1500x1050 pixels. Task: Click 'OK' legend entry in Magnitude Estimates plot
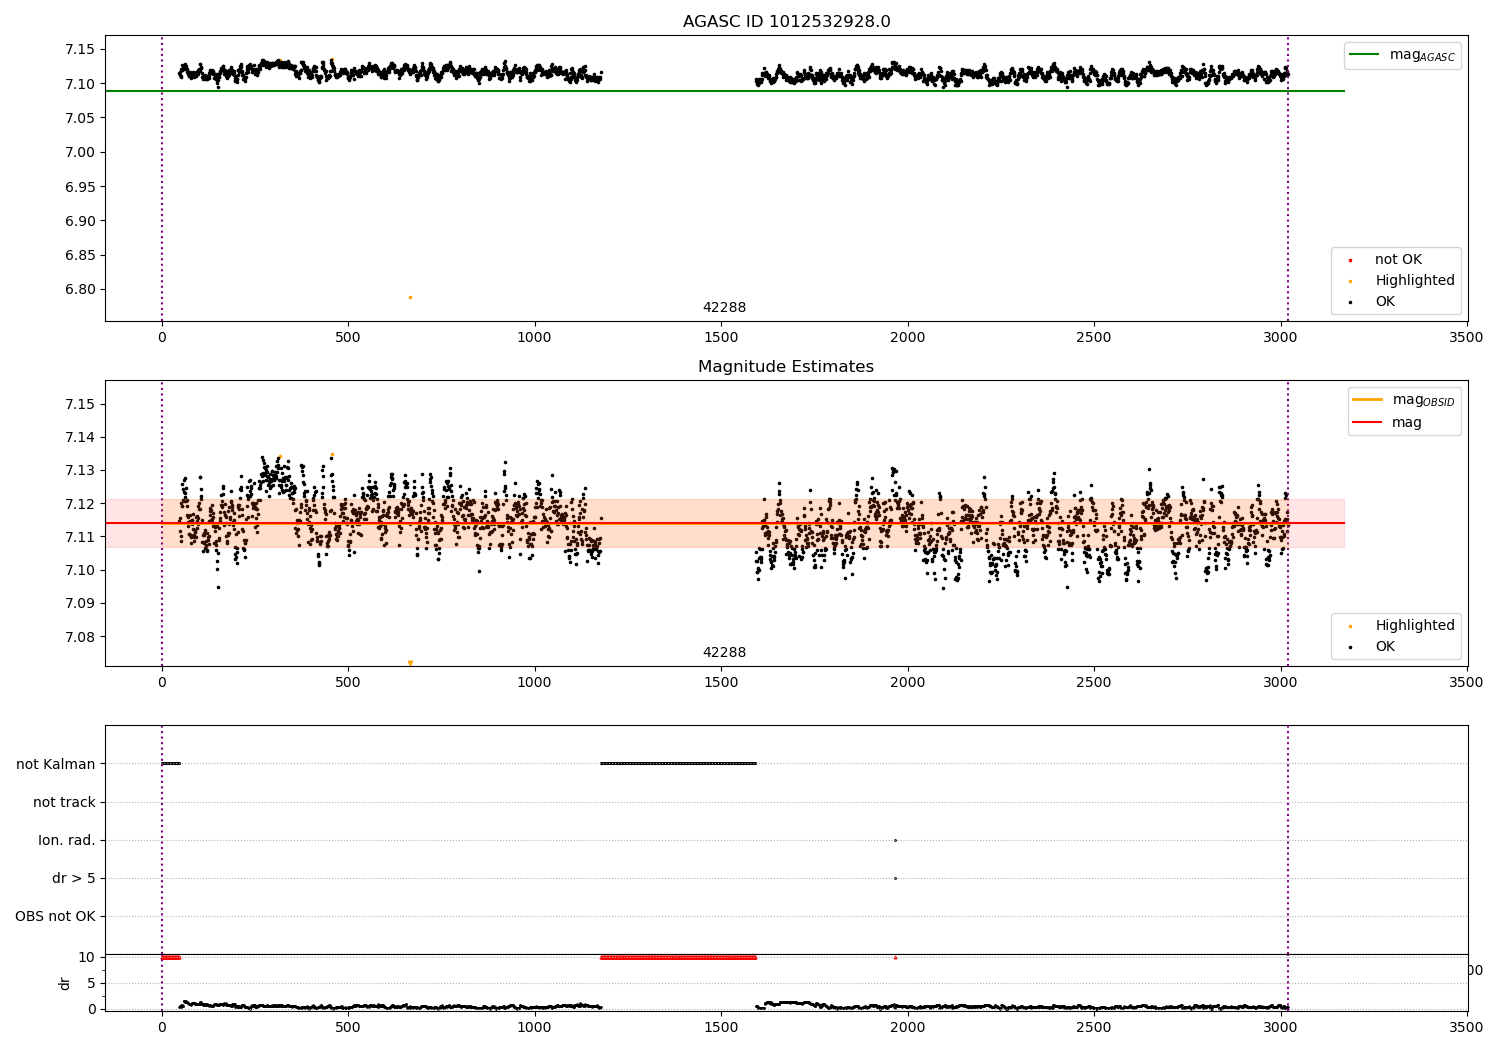coord(1371,647)
